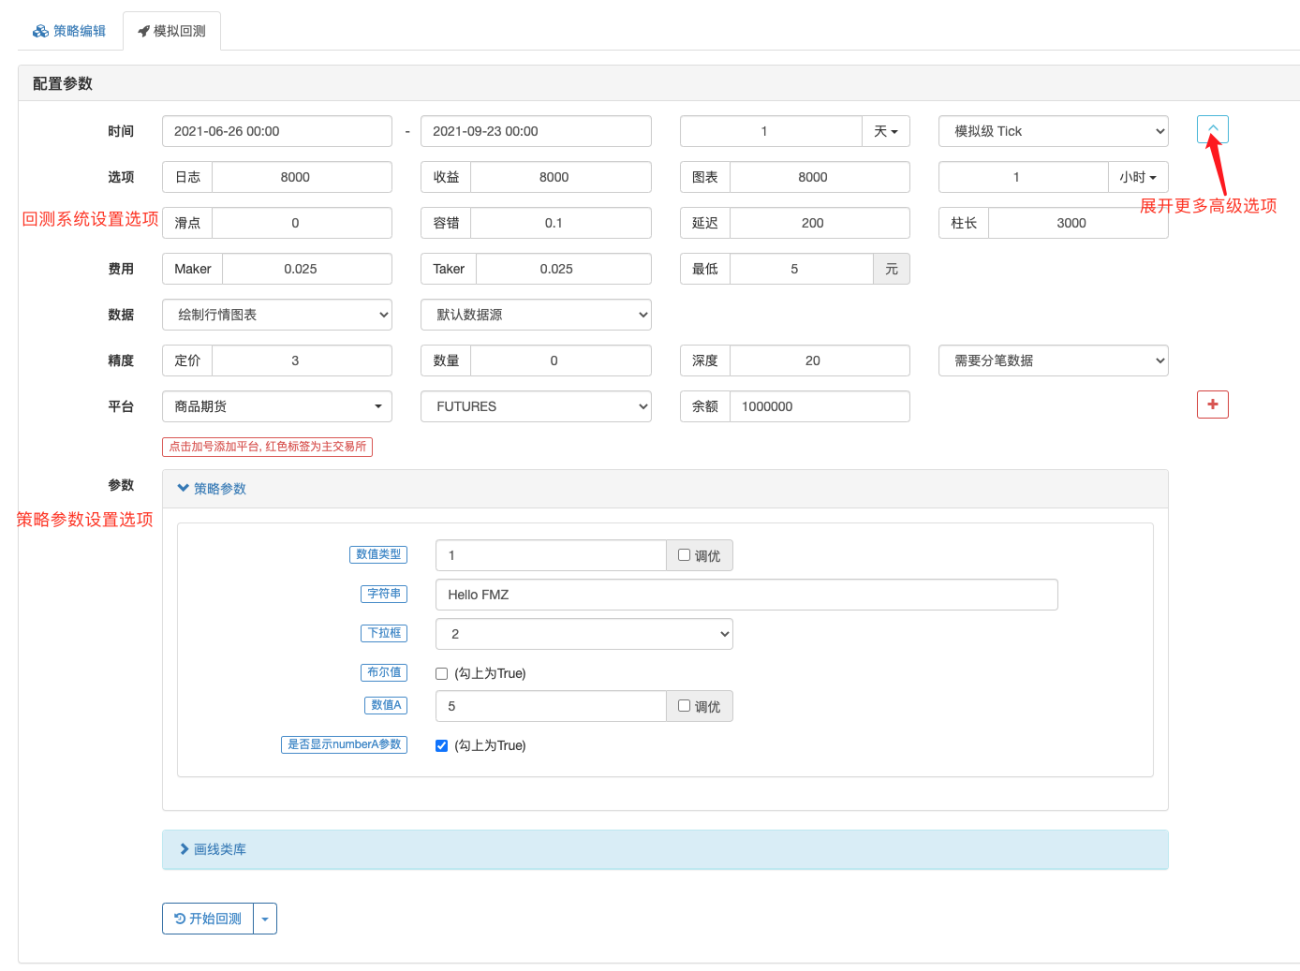Screen dimensions: 1300x971
Task: Click the Maker fee field
Action: [x=307, y=269]
